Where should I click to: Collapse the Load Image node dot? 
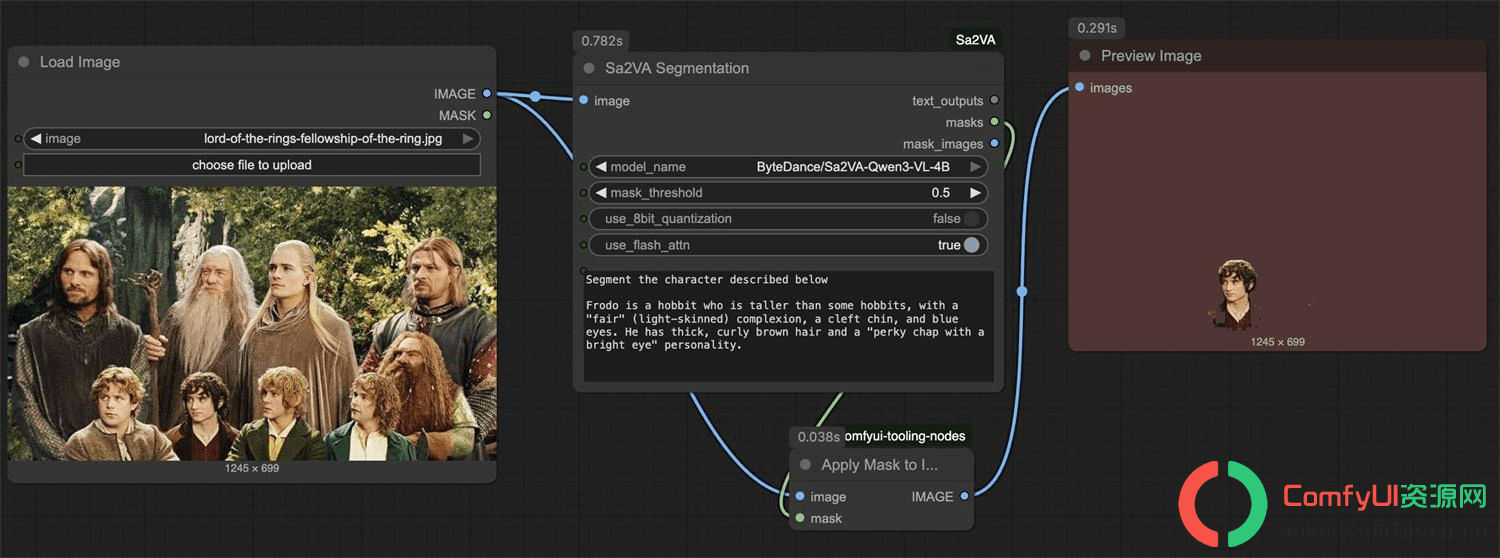(24, 62)
